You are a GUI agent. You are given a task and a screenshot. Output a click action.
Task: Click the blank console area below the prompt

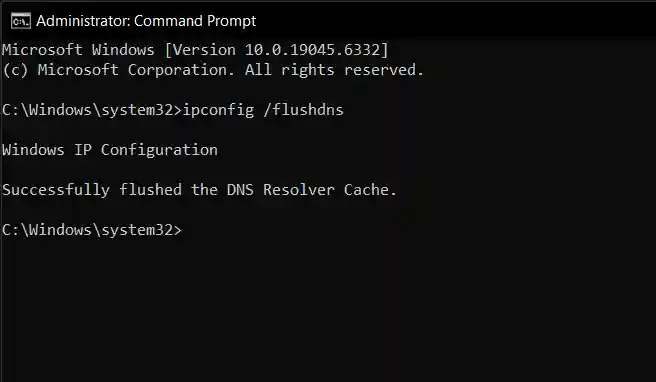(x=328, y=310)
